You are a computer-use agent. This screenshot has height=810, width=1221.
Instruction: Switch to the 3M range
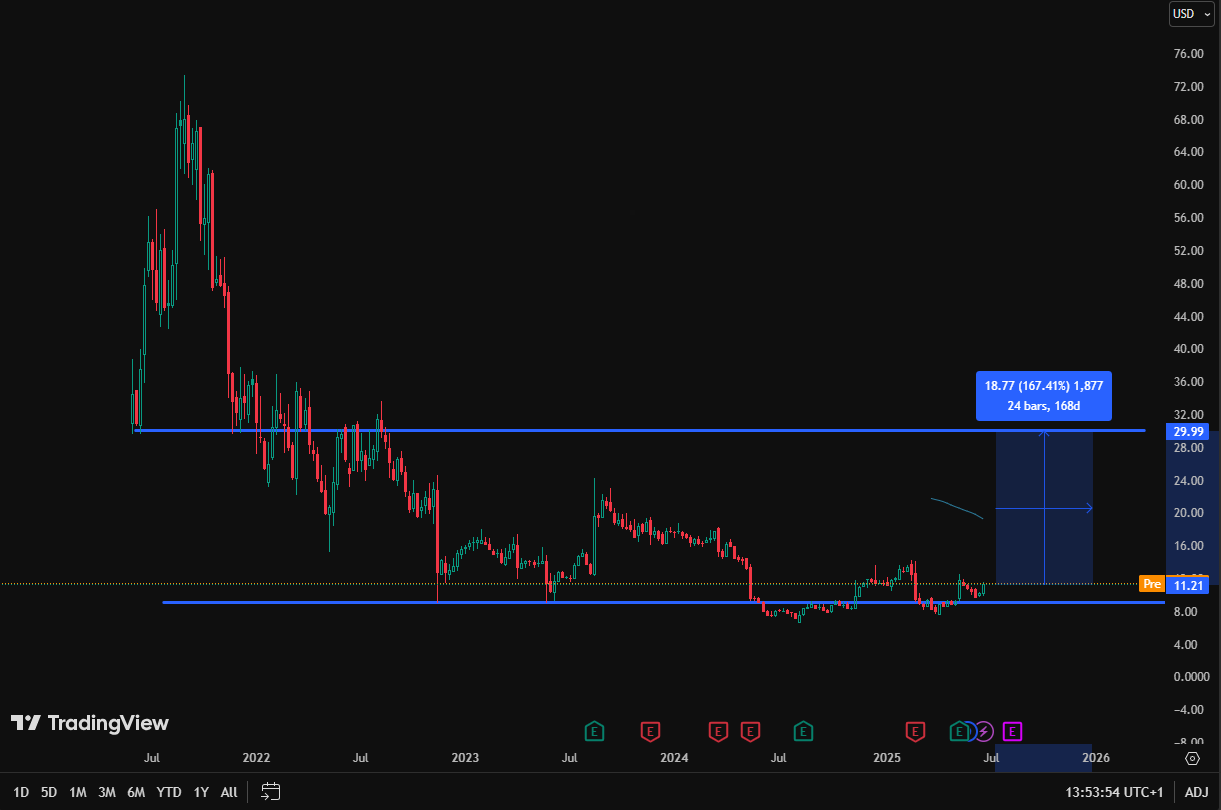click(107, 792)
